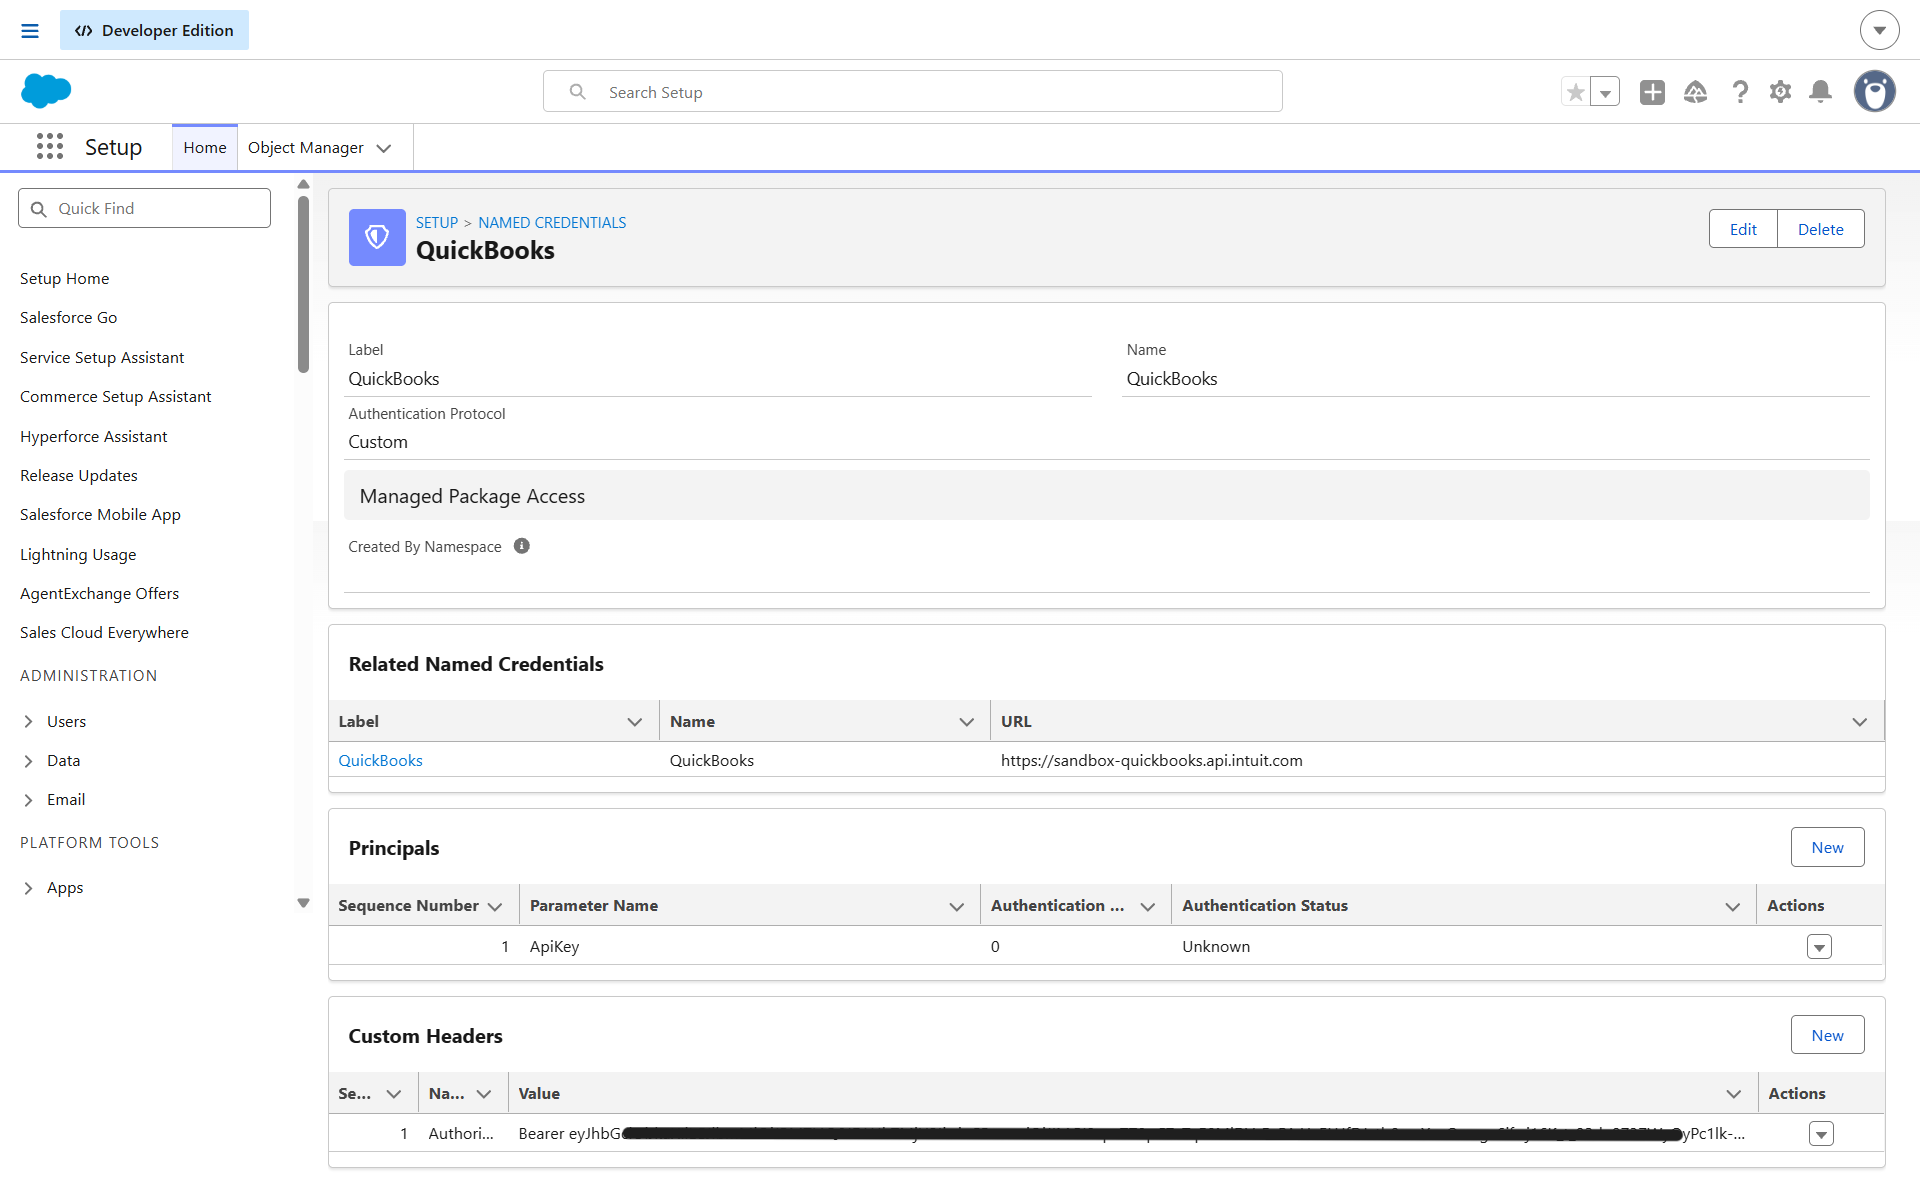Expand the Email tree item
Image resolution: width=1920 pixels, height=1182 pixels.
tap(28, 800)
